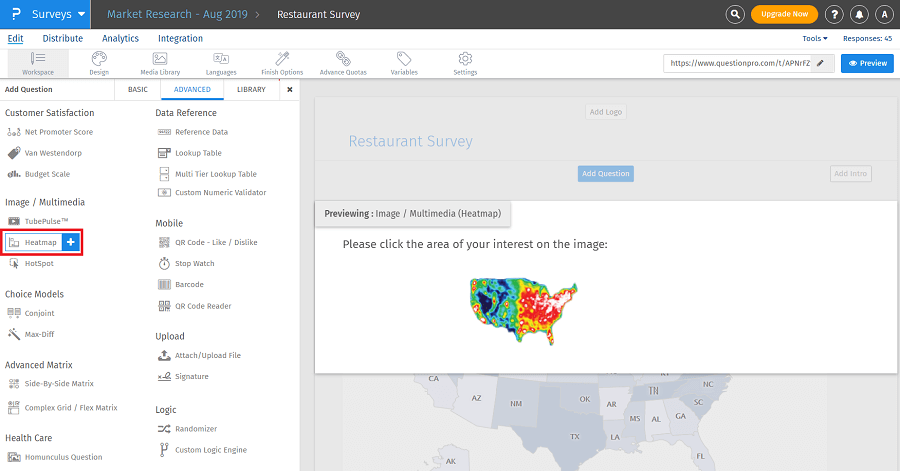Click the pencil edit icon beside survey URL
The width and height of the screenshot is (900, 471).
[x=820, y=63]
